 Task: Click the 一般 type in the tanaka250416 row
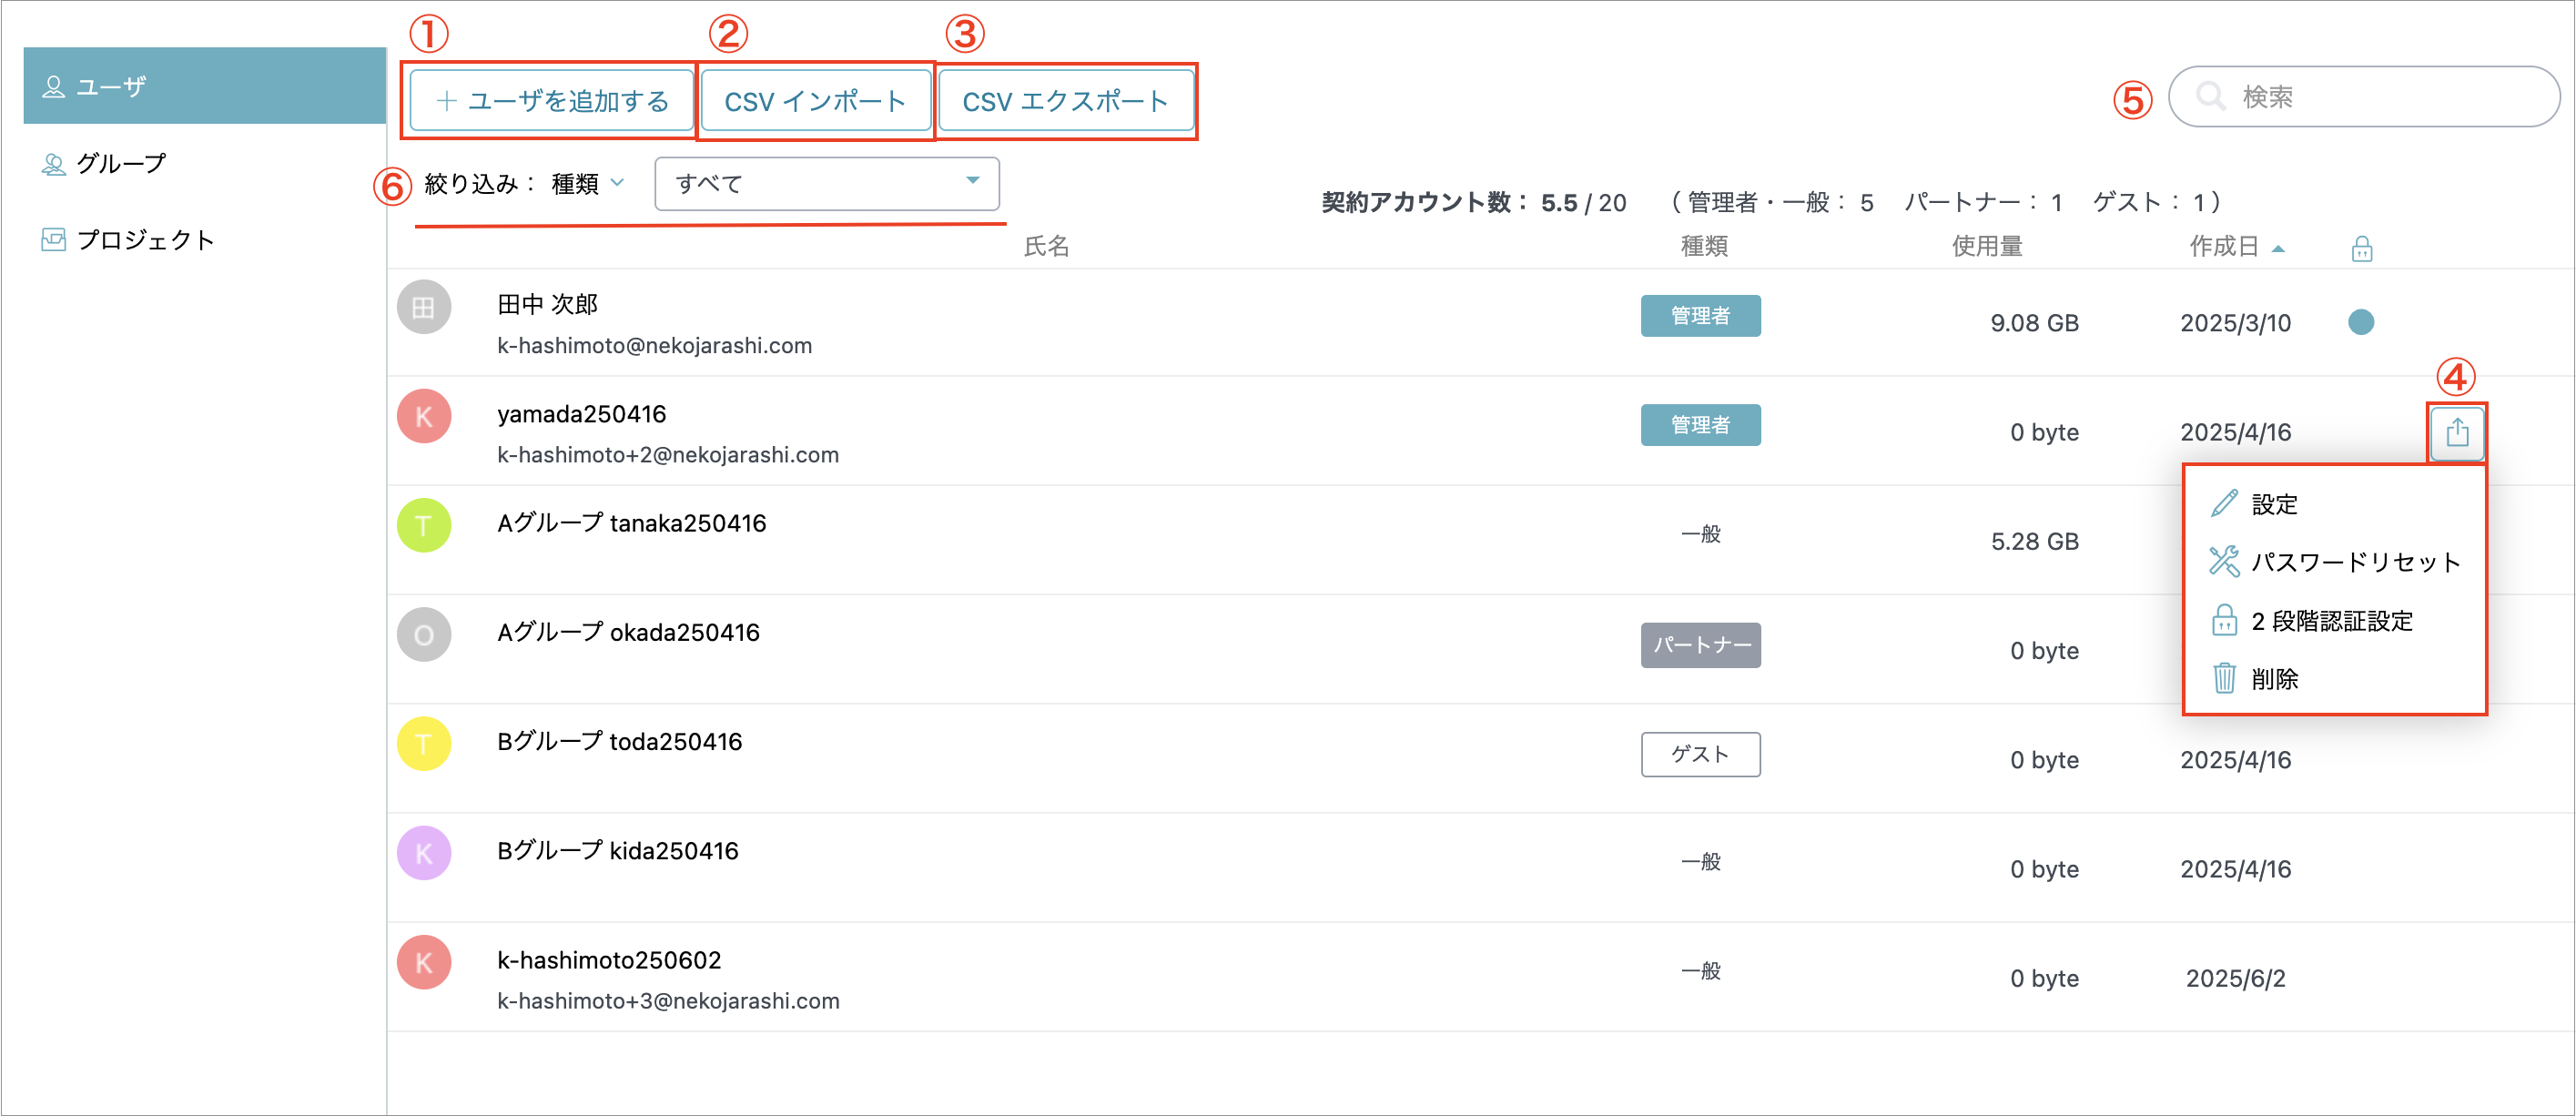tap(1701, 534)
